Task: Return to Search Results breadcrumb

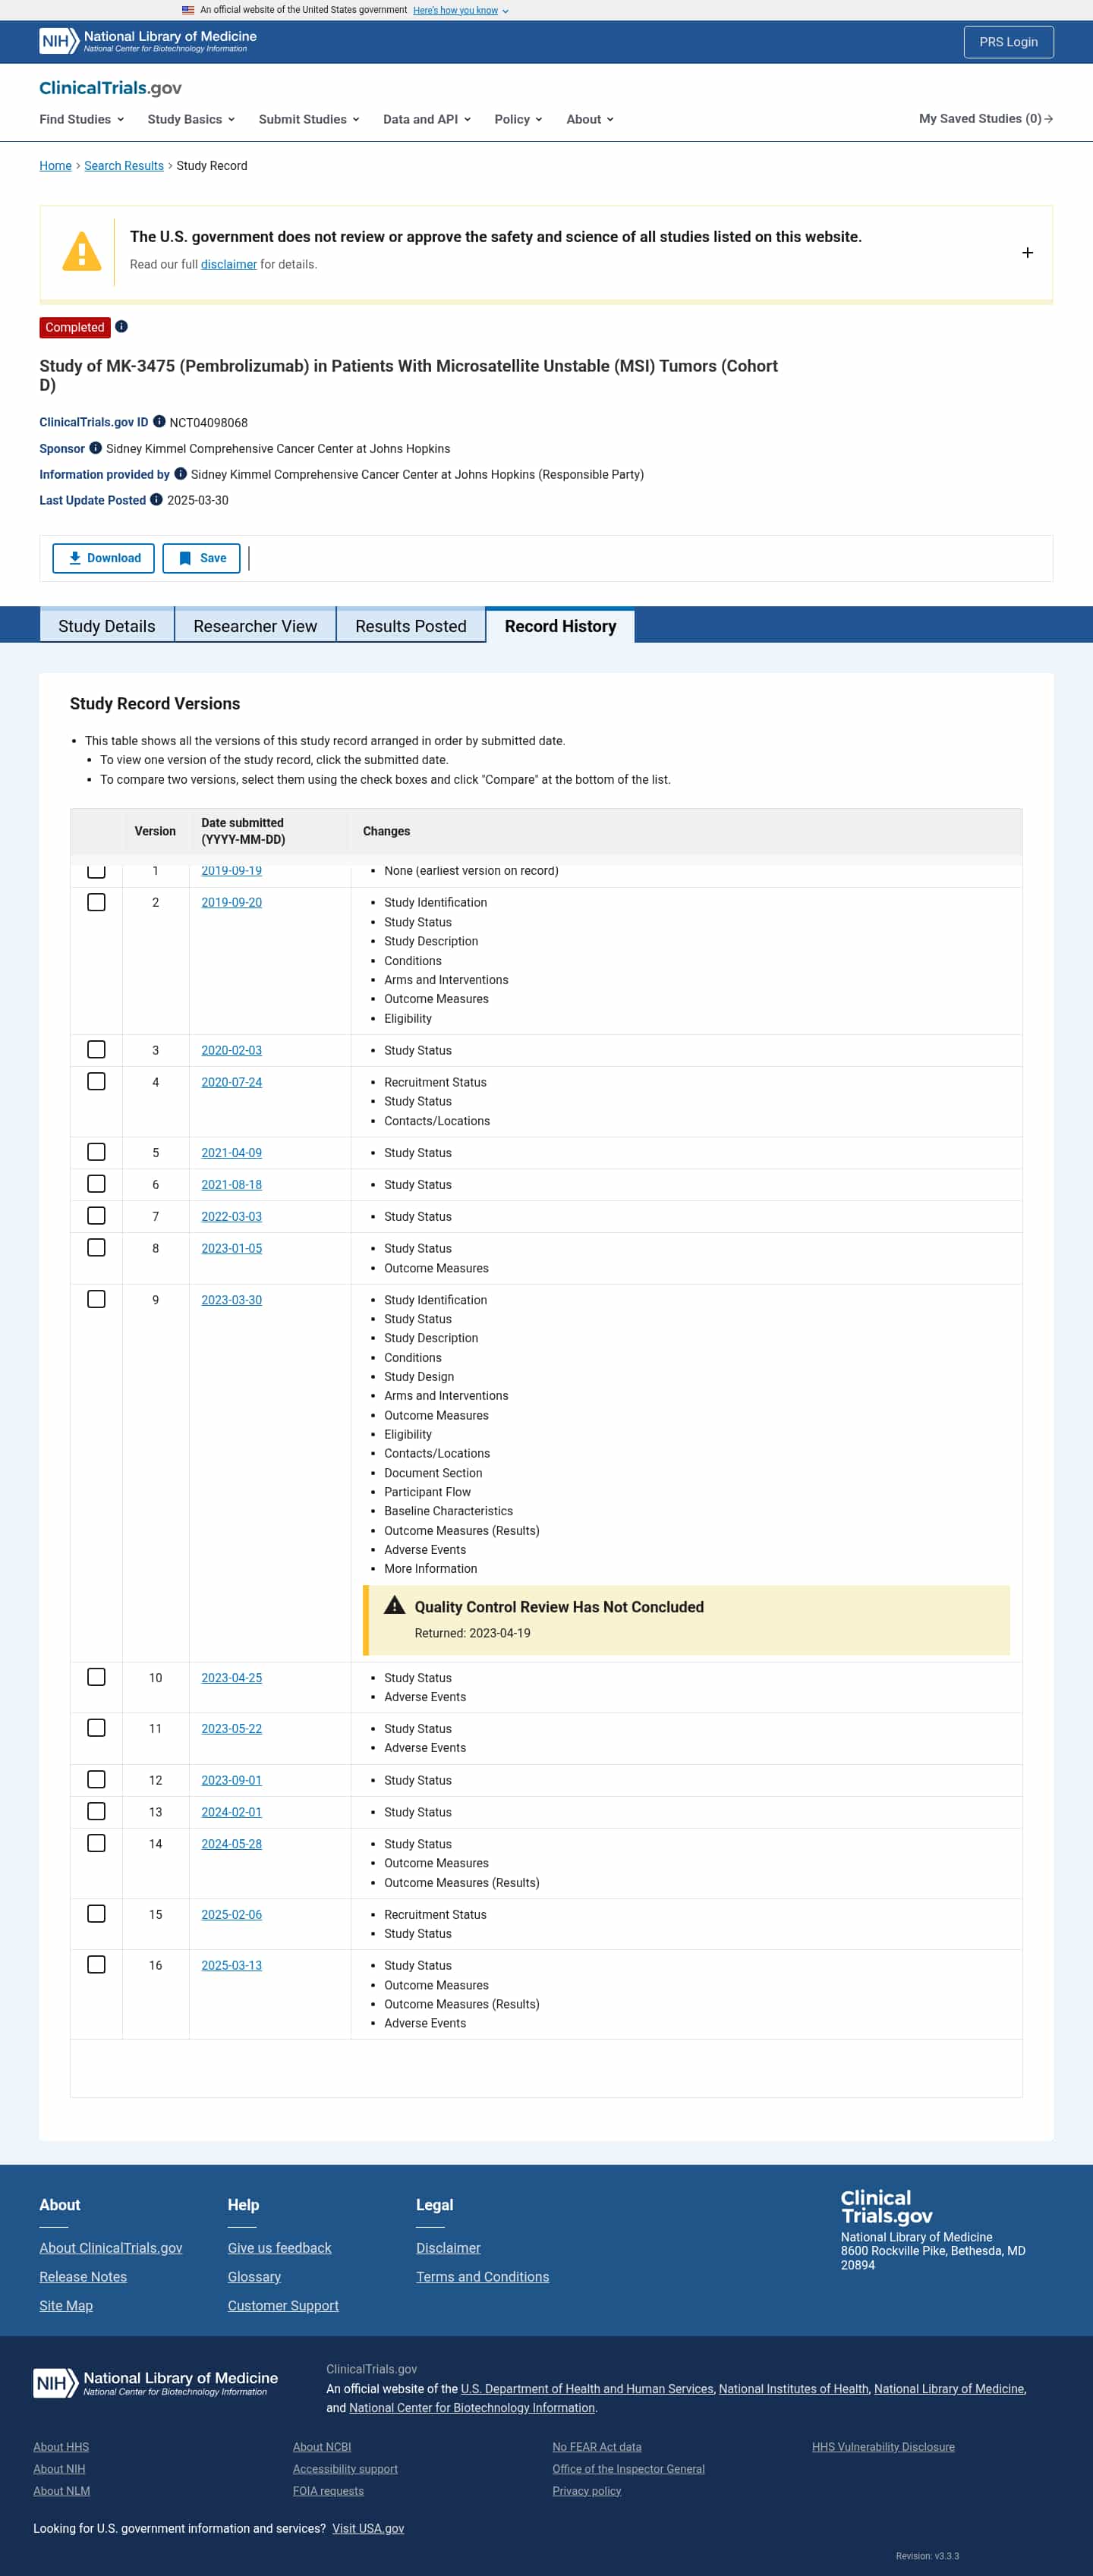Action: pyautogui.click(x=124, y=166)
